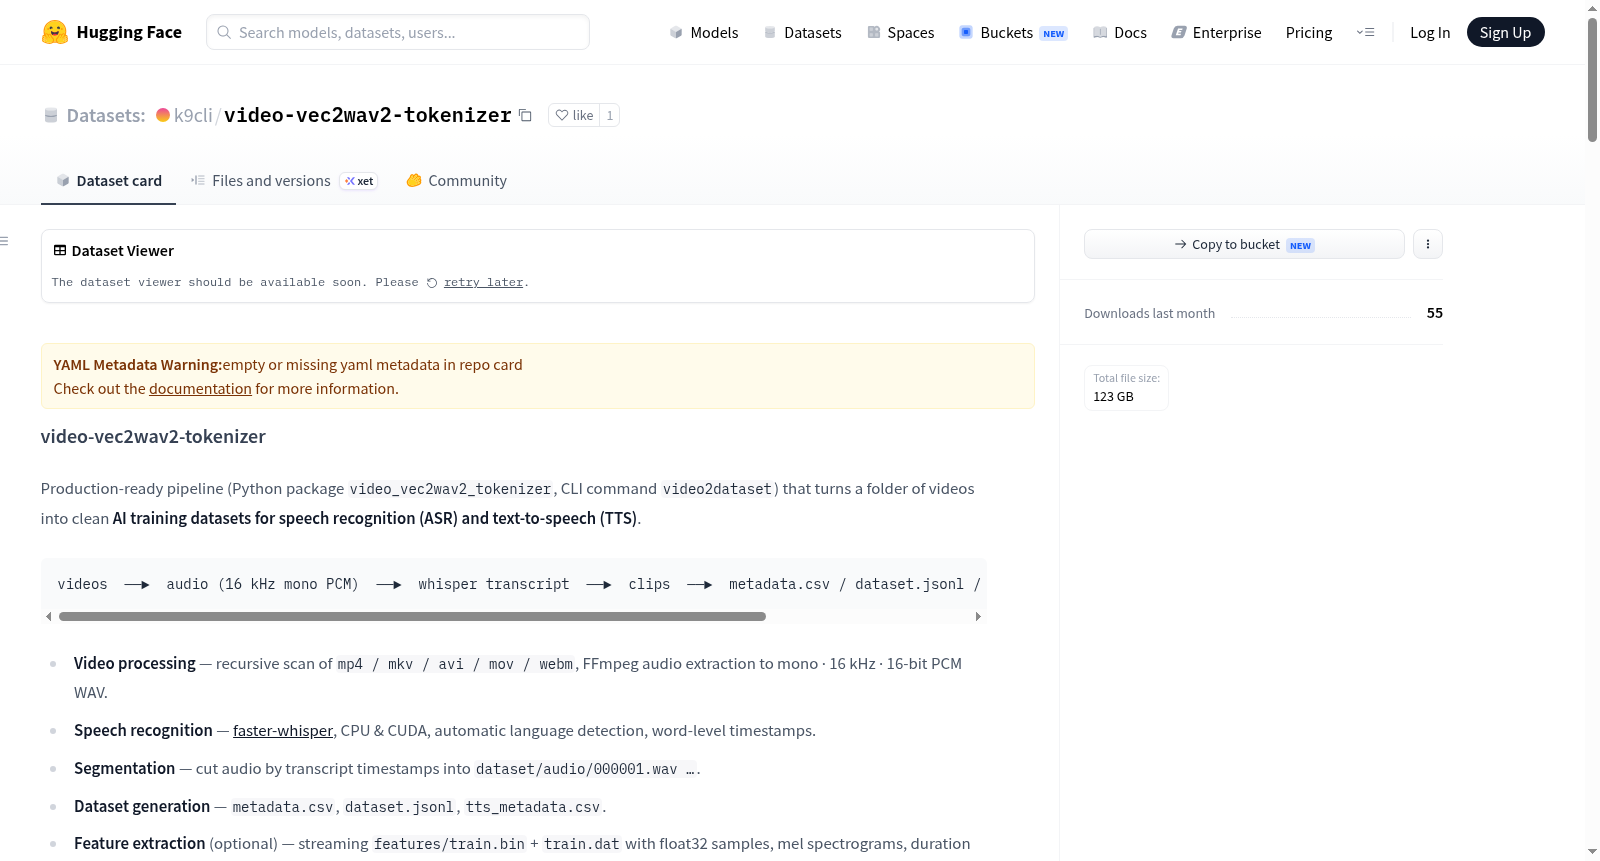The height and width of the screenshot is (861, 1600).
Task: Click the Datasets breadcrumb icon
Action: [51, 115]
